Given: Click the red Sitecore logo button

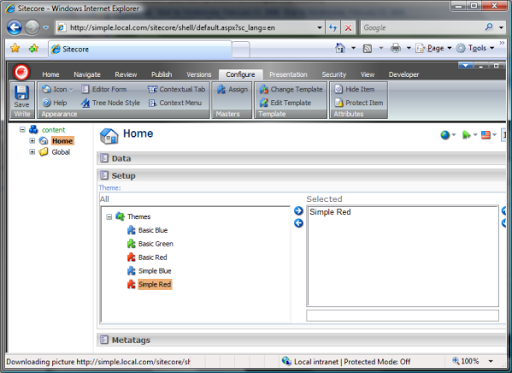Looking at the screenshot, I should click(22, 72).
